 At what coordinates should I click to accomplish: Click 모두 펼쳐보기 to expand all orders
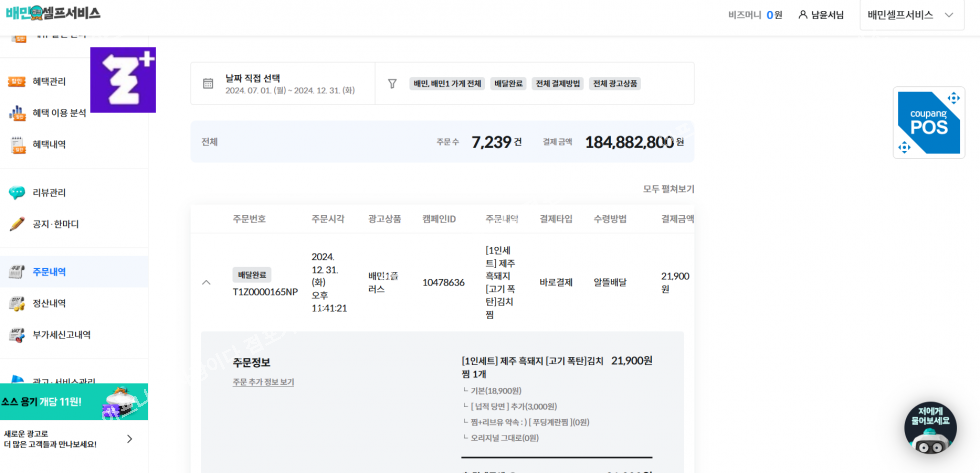point(668,189)
